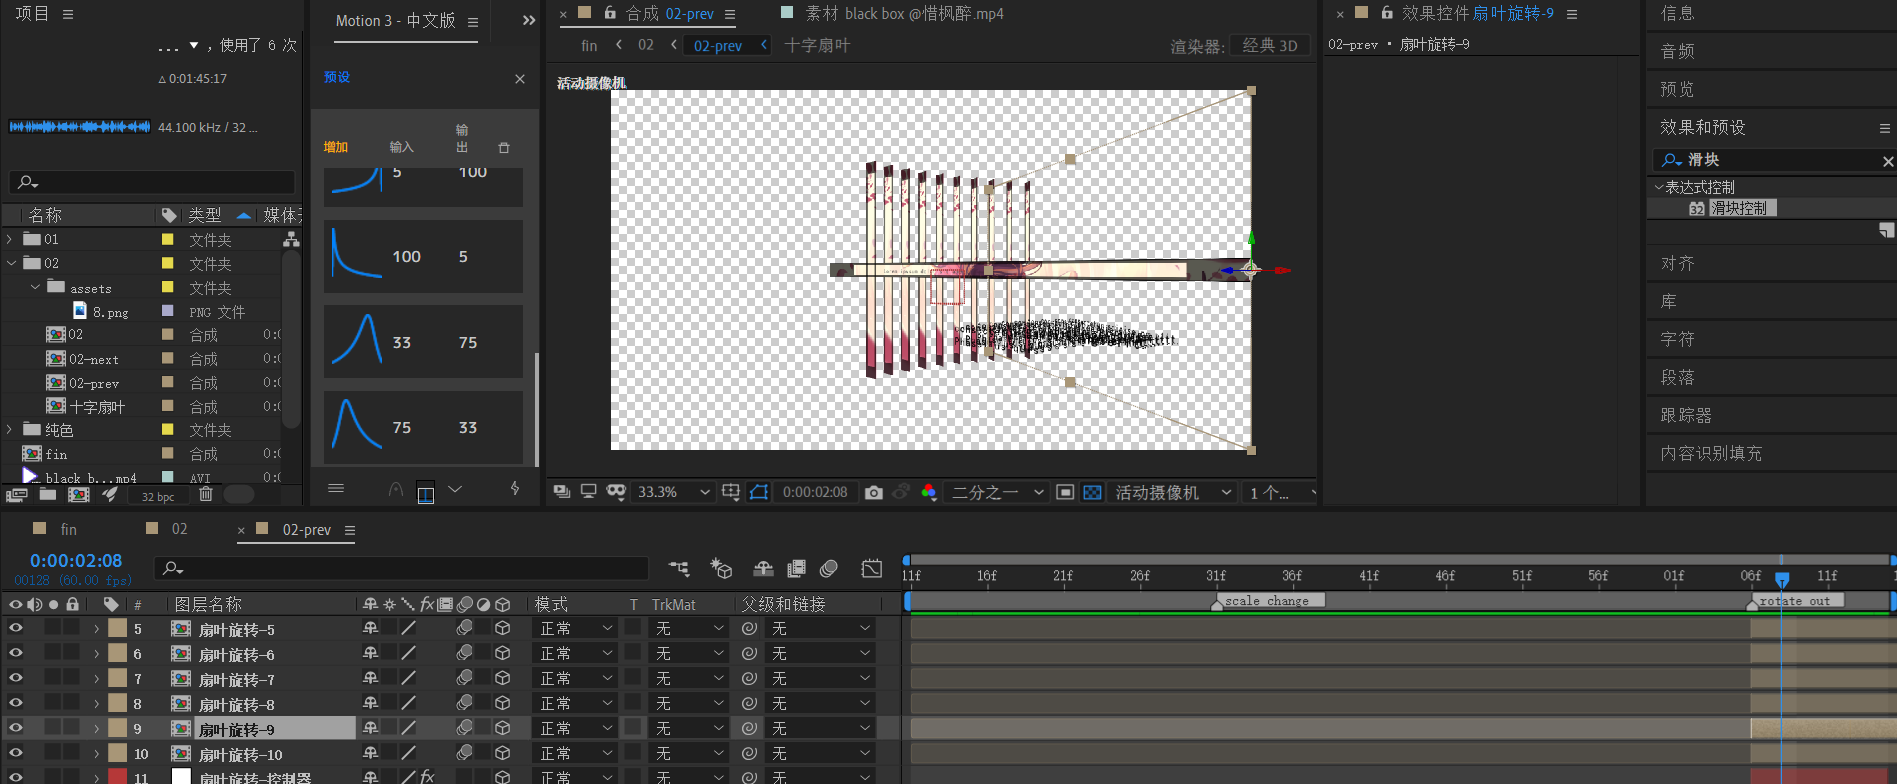The height and width of the screenshot is (784, 1897).
Task: Toggle the mask and shape path visibility icon
Action: point(759,492)
